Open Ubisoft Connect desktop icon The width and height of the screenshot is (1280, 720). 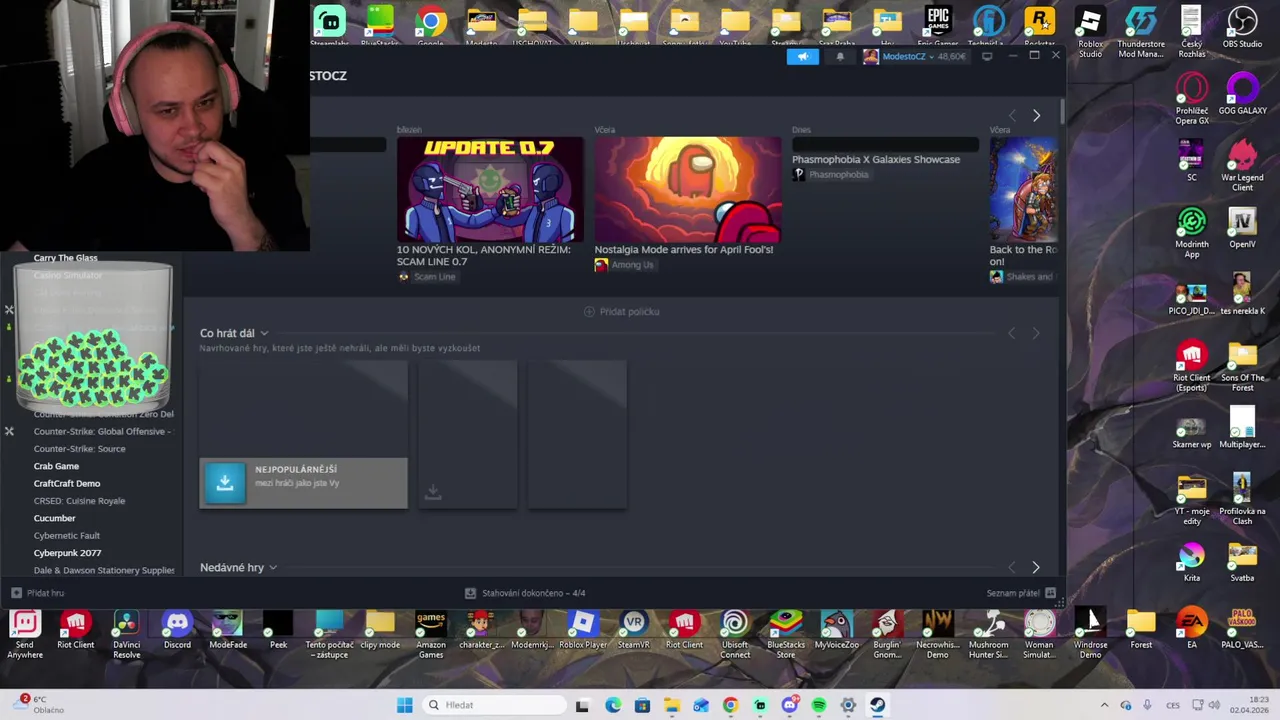735,632
